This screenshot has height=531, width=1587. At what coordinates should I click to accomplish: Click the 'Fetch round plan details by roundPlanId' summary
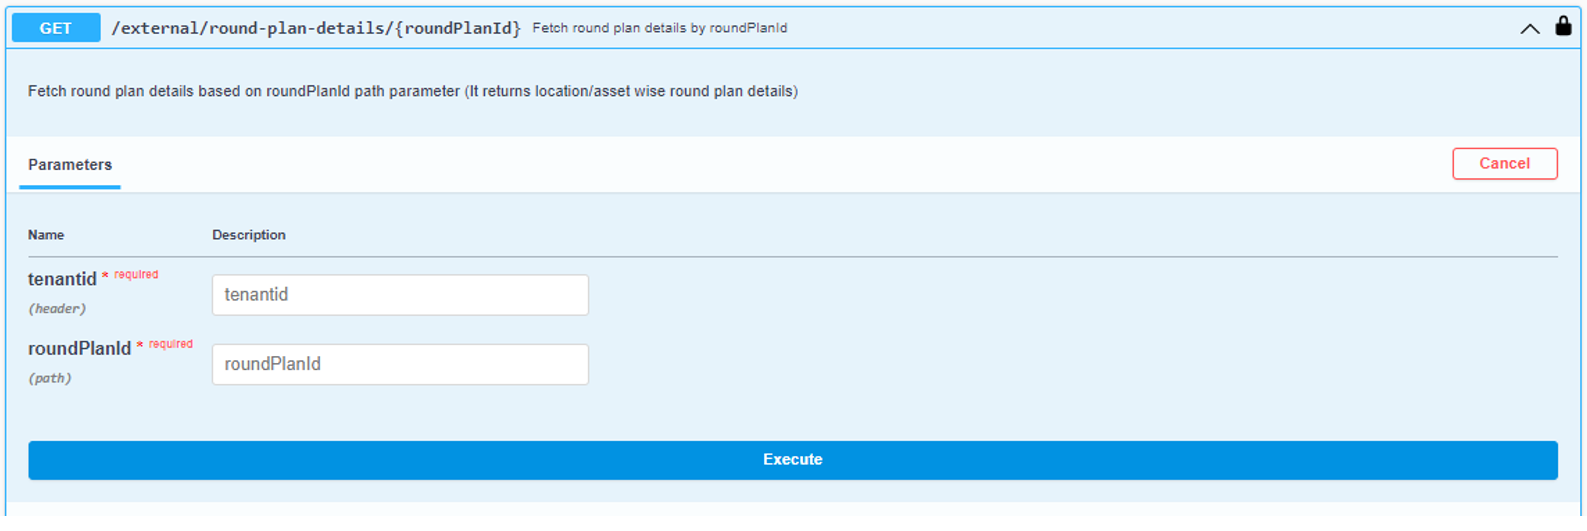660,28
